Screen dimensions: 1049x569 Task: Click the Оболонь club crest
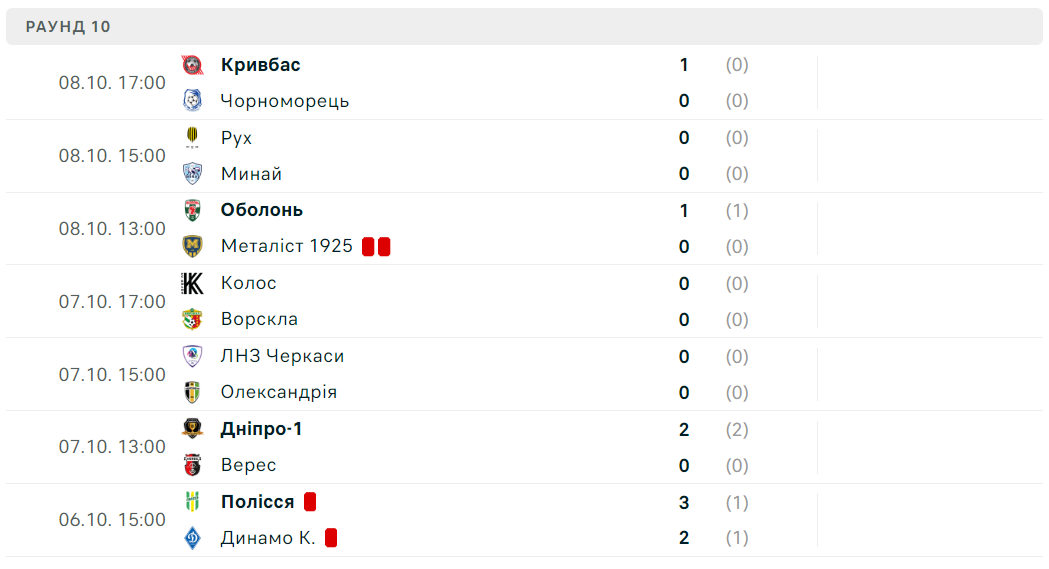(192, 210)
